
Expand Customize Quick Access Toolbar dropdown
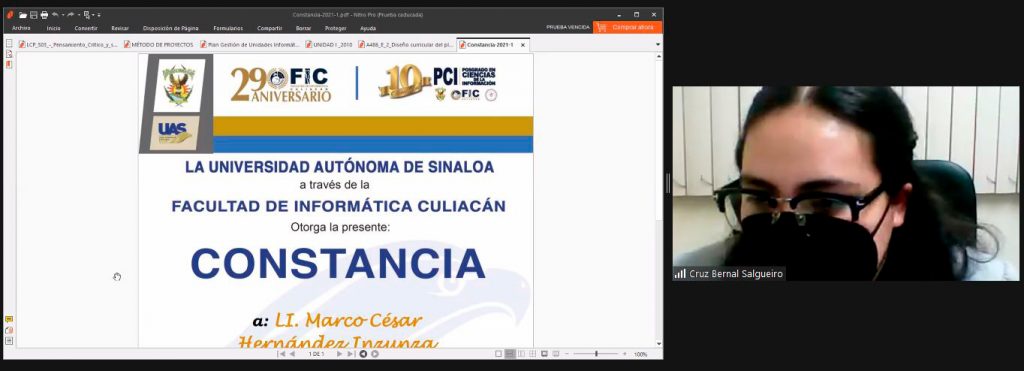coord(99,15)
